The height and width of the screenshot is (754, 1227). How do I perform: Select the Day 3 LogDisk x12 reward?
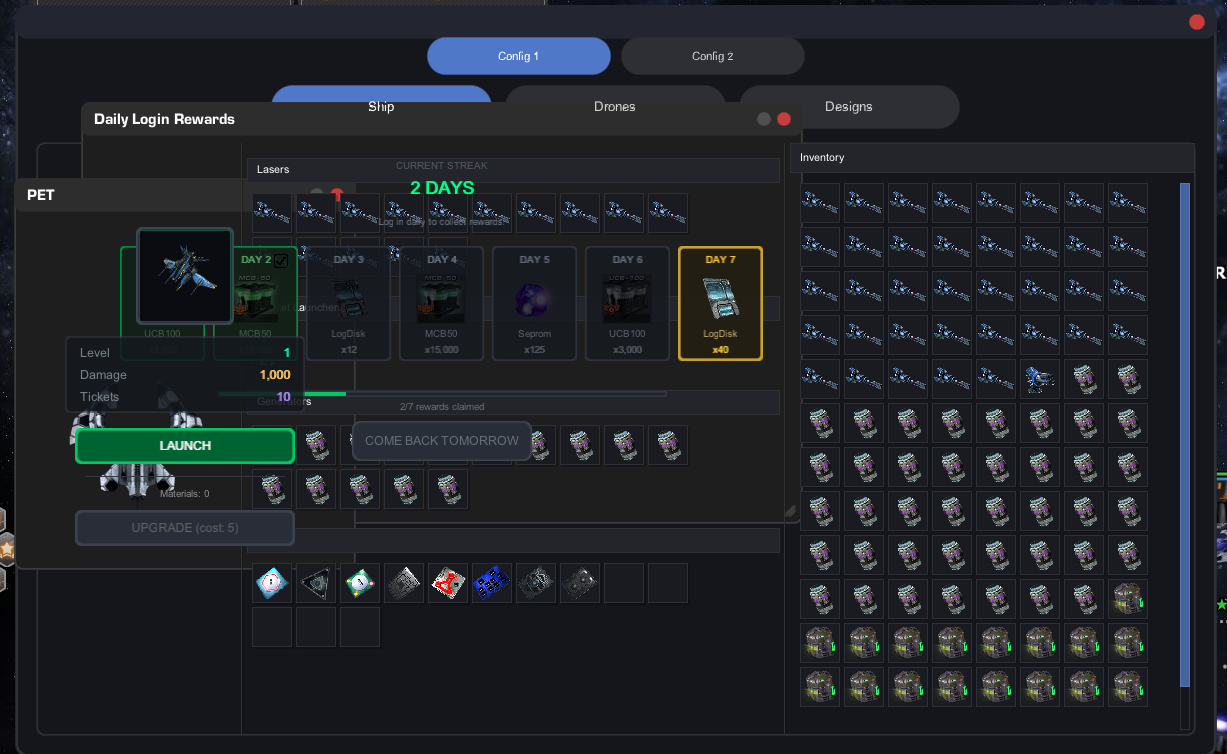(348, 303)
